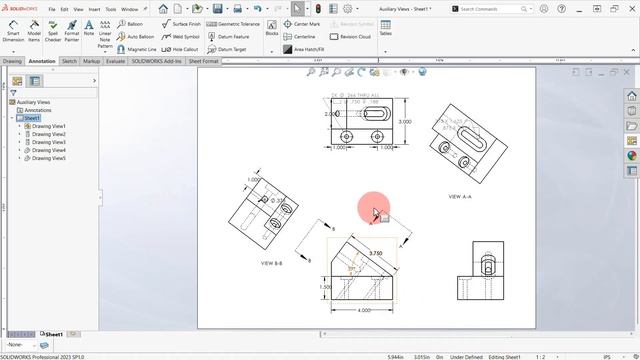This screenshot has height=360, width=640.
Task: Open the Insert menu
Action: pyautogui.click(x=94, y=9)
